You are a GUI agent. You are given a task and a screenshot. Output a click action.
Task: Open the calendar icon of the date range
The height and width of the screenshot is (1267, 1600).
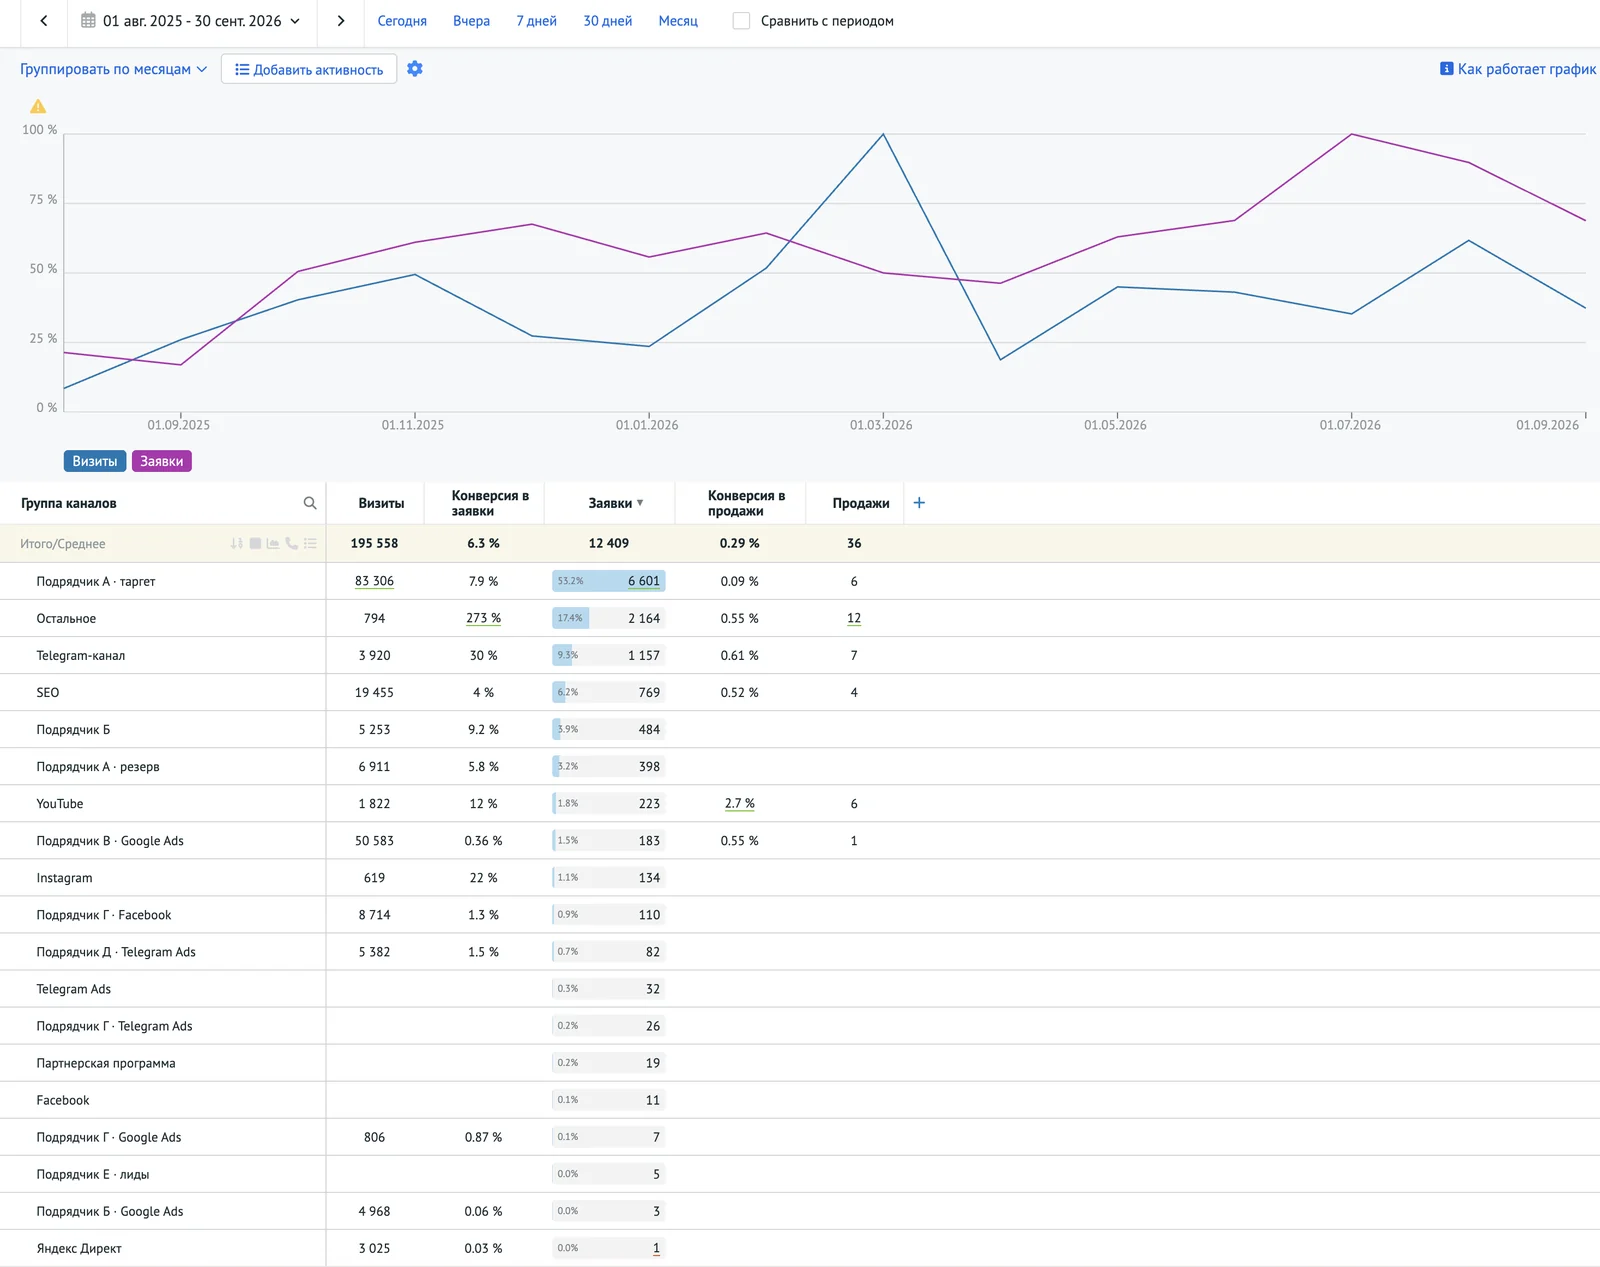tap(88, 20)
